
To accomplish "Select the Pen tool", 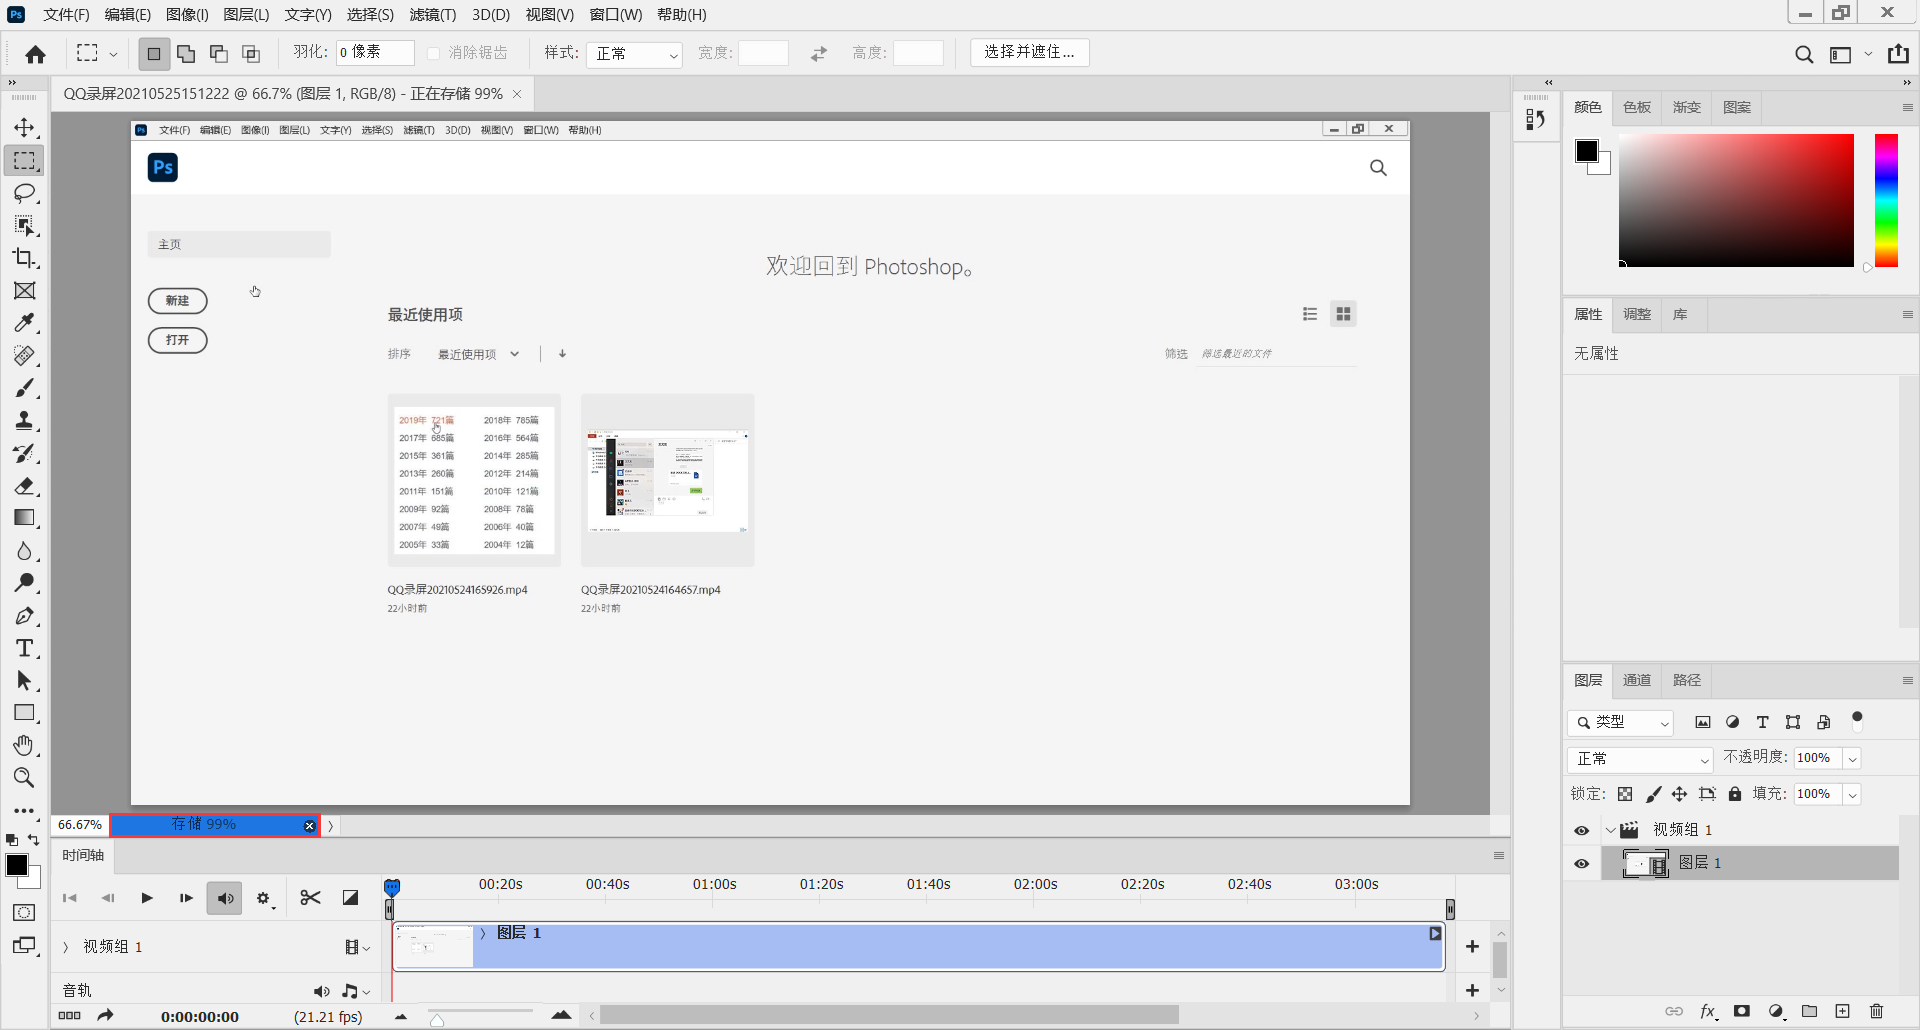I will pos(24,616).
